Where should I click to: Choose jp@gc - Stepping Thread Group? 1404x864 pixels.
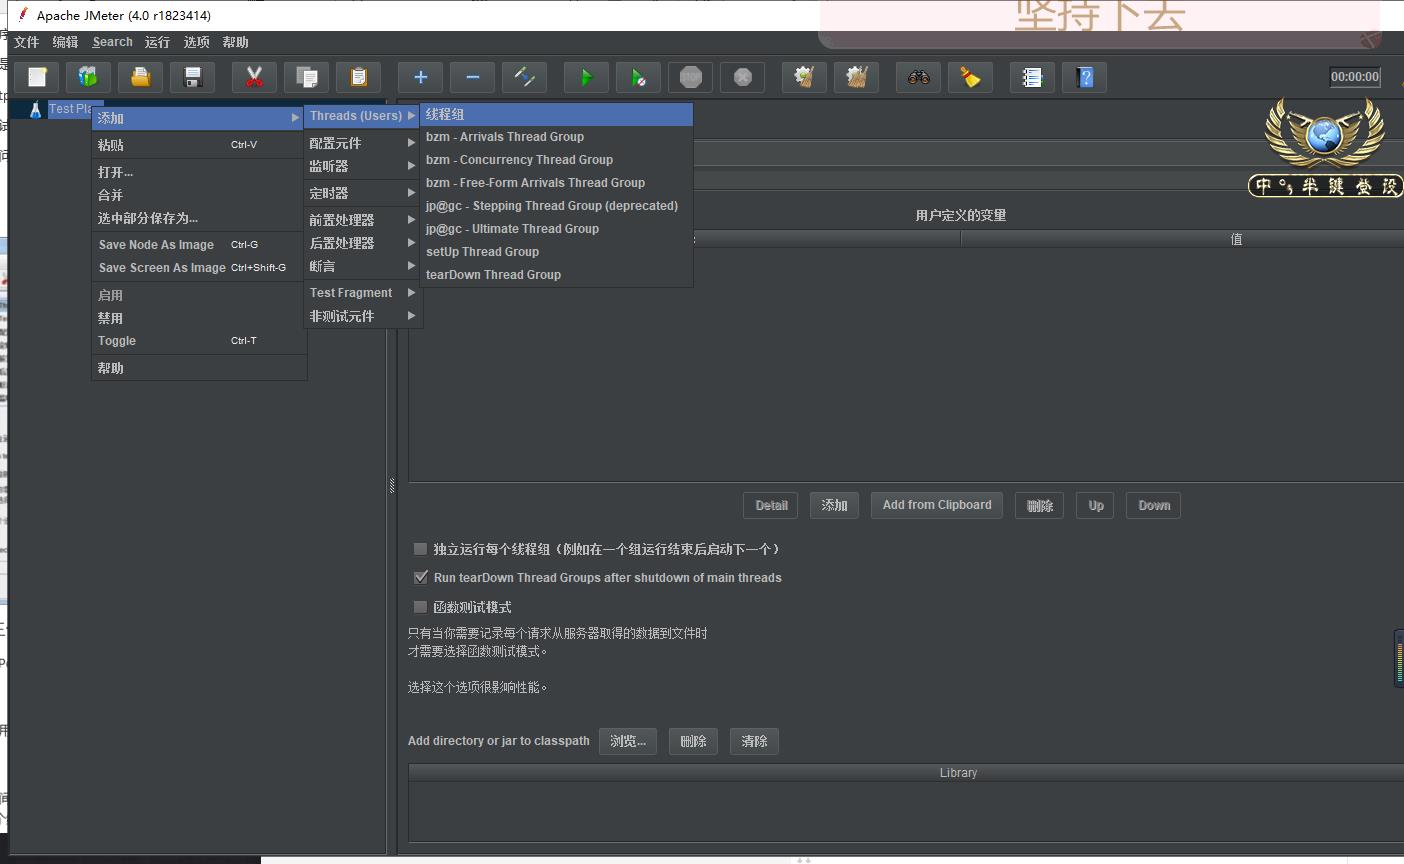tap(556, 206)
